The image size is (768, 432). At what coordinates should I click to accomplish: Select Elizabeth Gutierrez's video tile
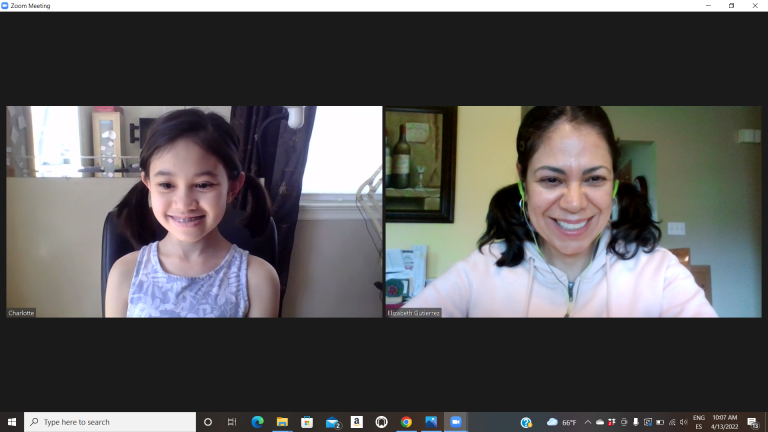(574, 212)
